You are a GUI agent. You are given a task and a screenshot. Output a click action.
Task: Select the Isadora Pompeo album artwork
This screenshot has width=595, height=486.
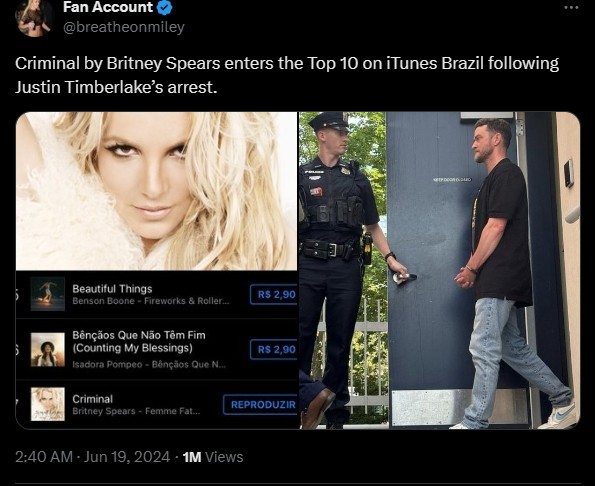point(47,349)
